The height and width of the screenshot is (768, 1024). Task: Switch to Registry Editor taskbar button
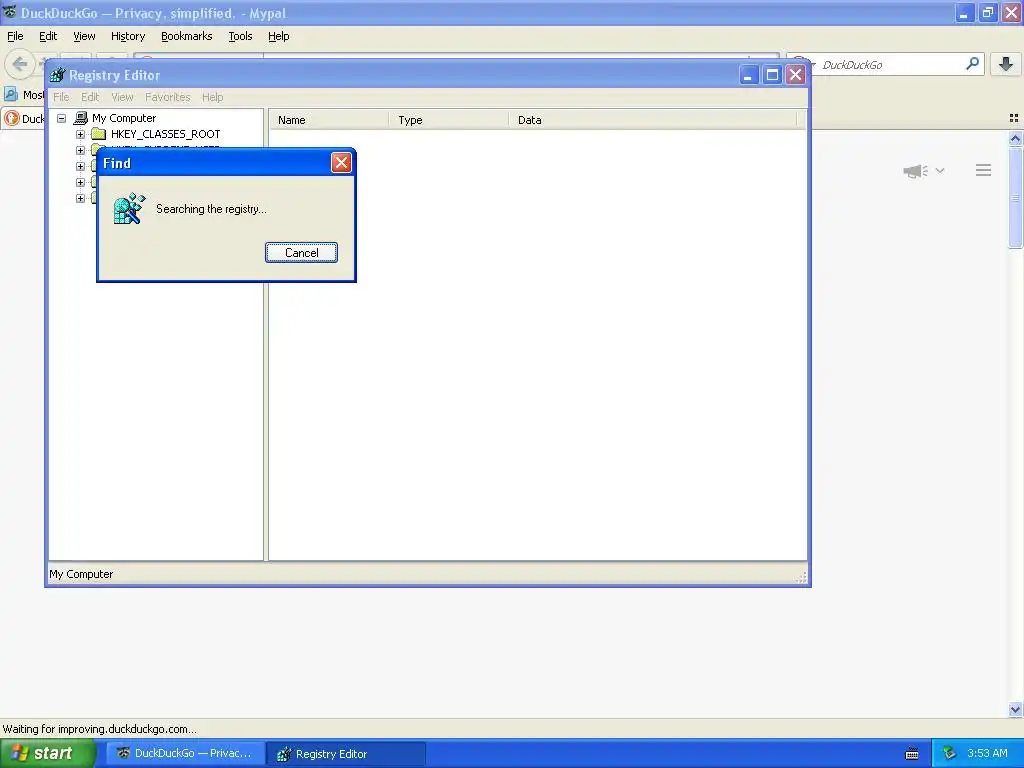346,754
